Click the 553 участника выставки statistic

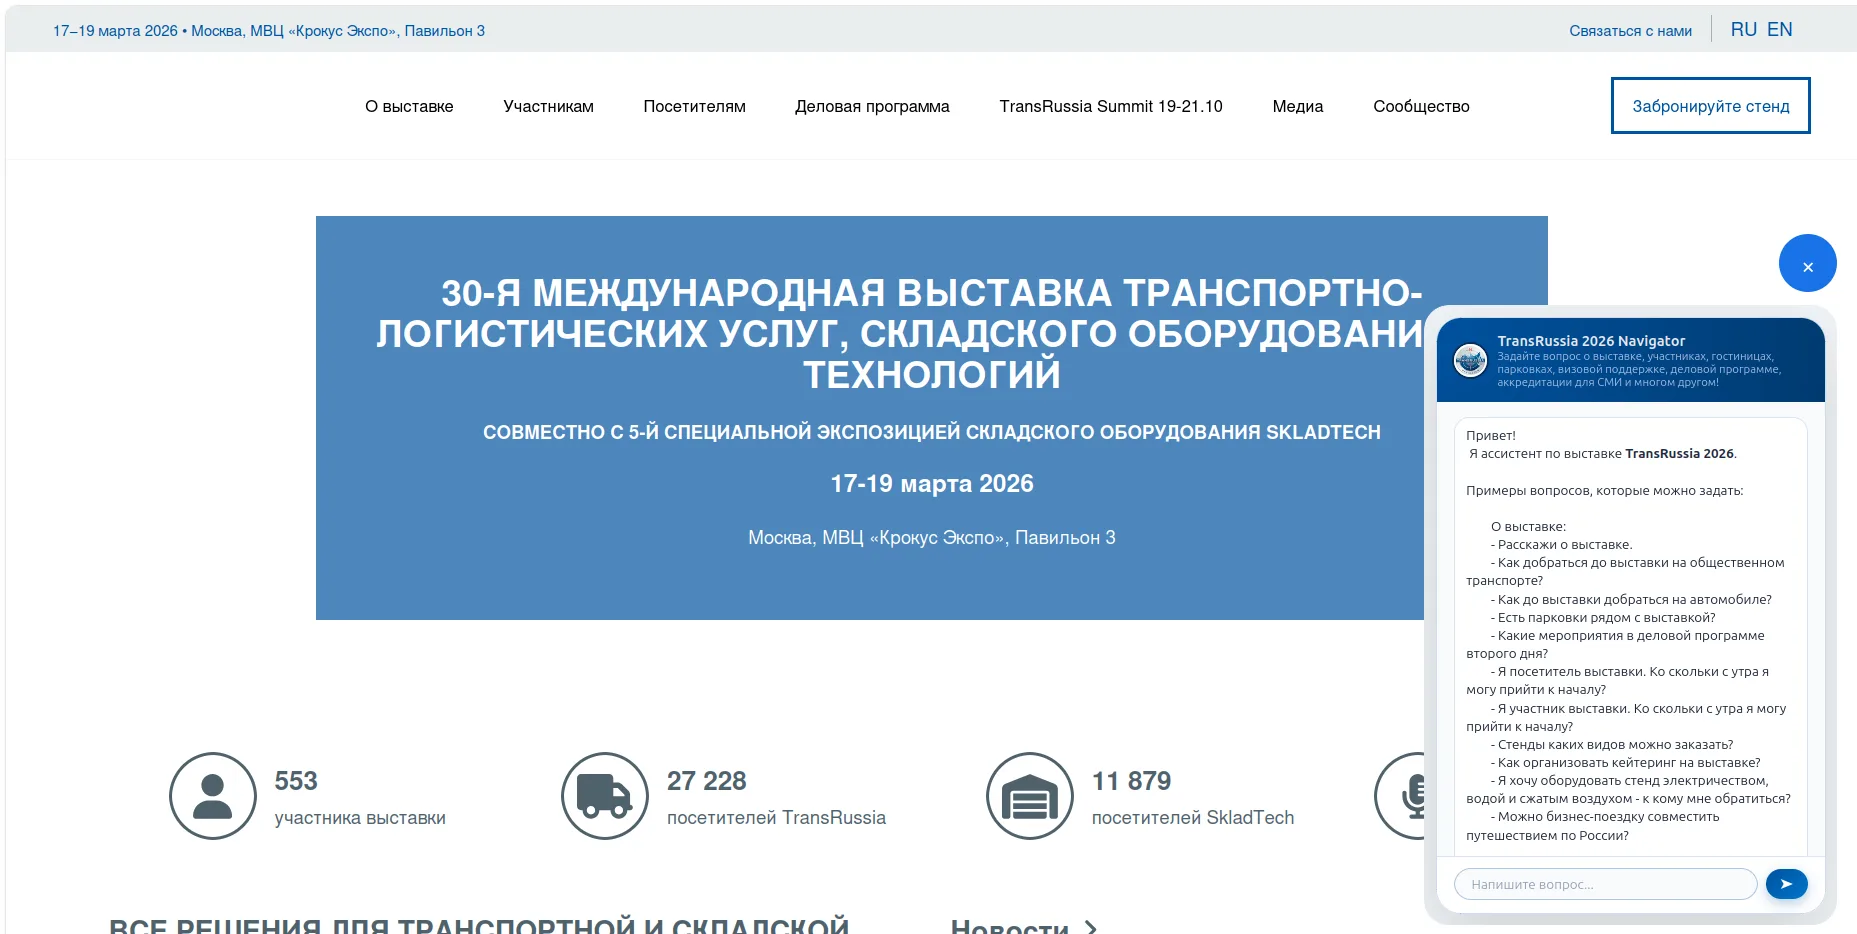360,798
